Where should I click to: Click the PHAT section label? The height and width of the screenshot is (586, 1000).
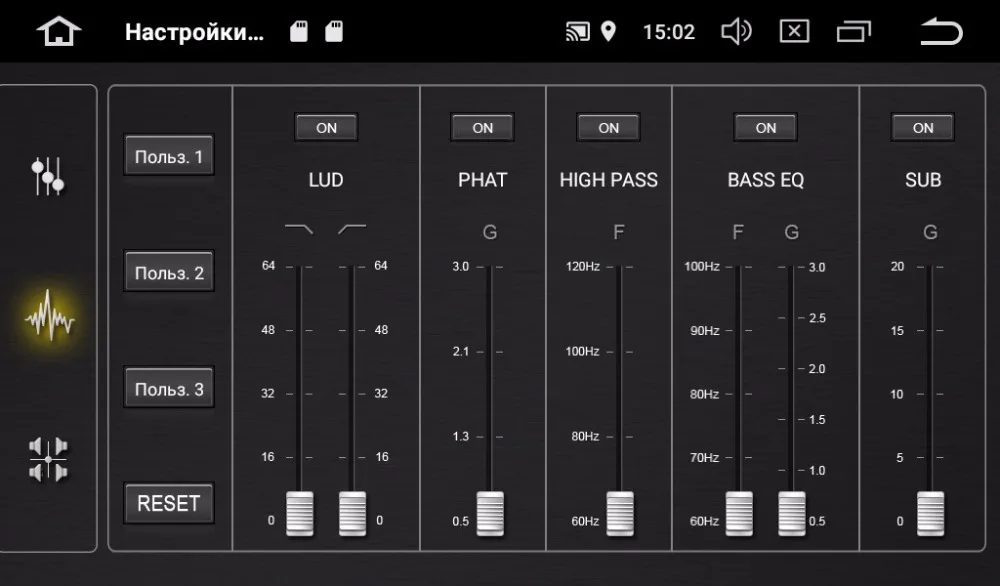(483, 180)
